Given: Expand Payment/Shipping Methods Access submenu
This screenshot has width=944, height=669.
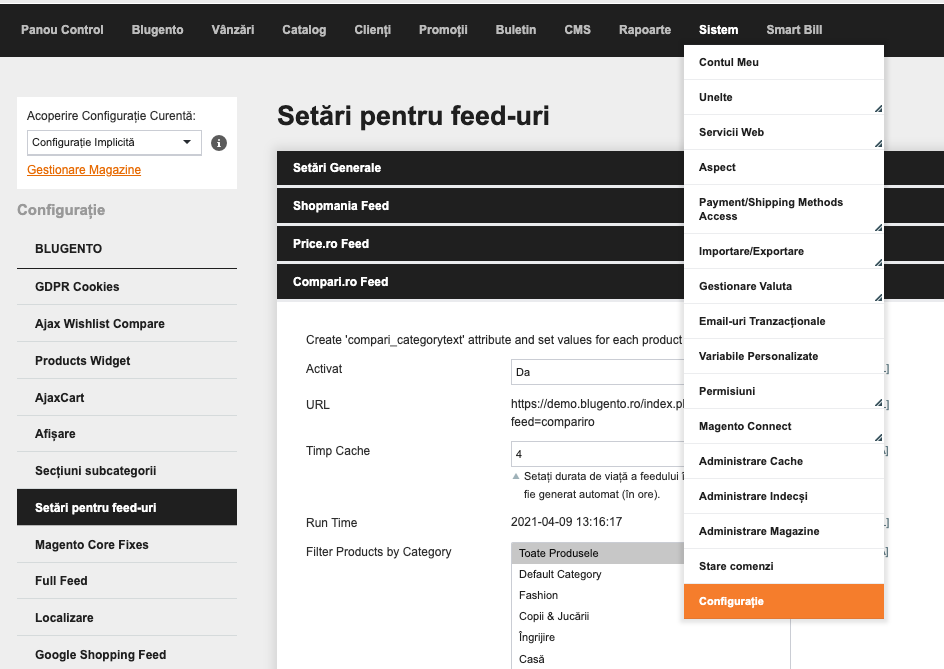Looking at the screenshot, I should [x=784, y=209].
